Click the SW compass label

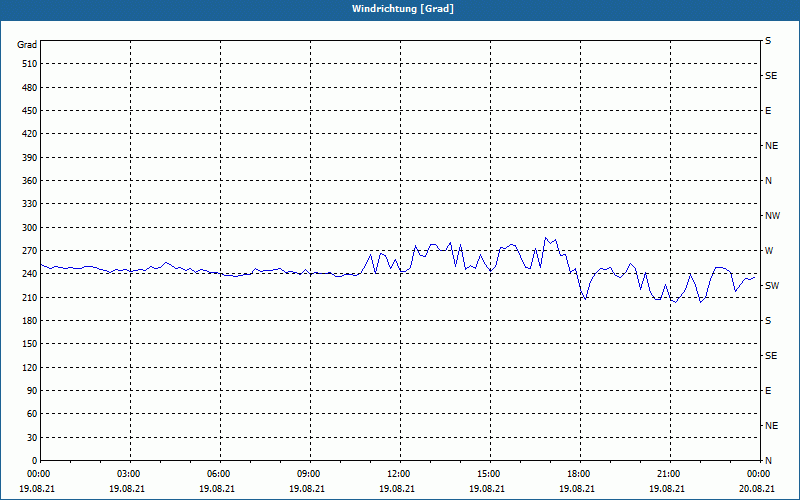click(772, 286)
